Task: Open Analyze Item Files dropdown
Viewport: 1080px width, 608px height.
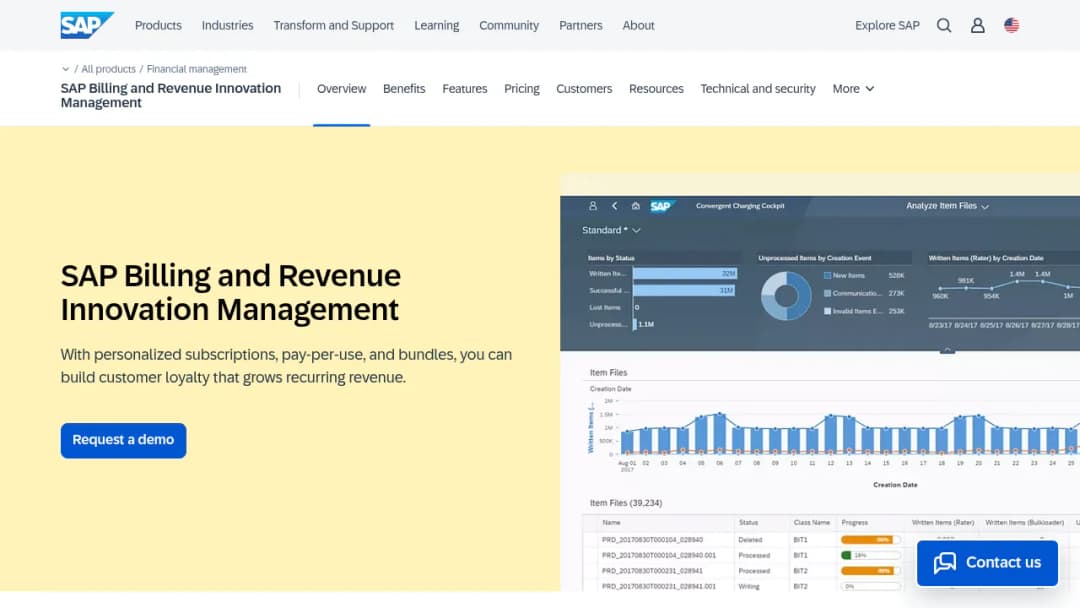Action: click(x=947, y=206)
